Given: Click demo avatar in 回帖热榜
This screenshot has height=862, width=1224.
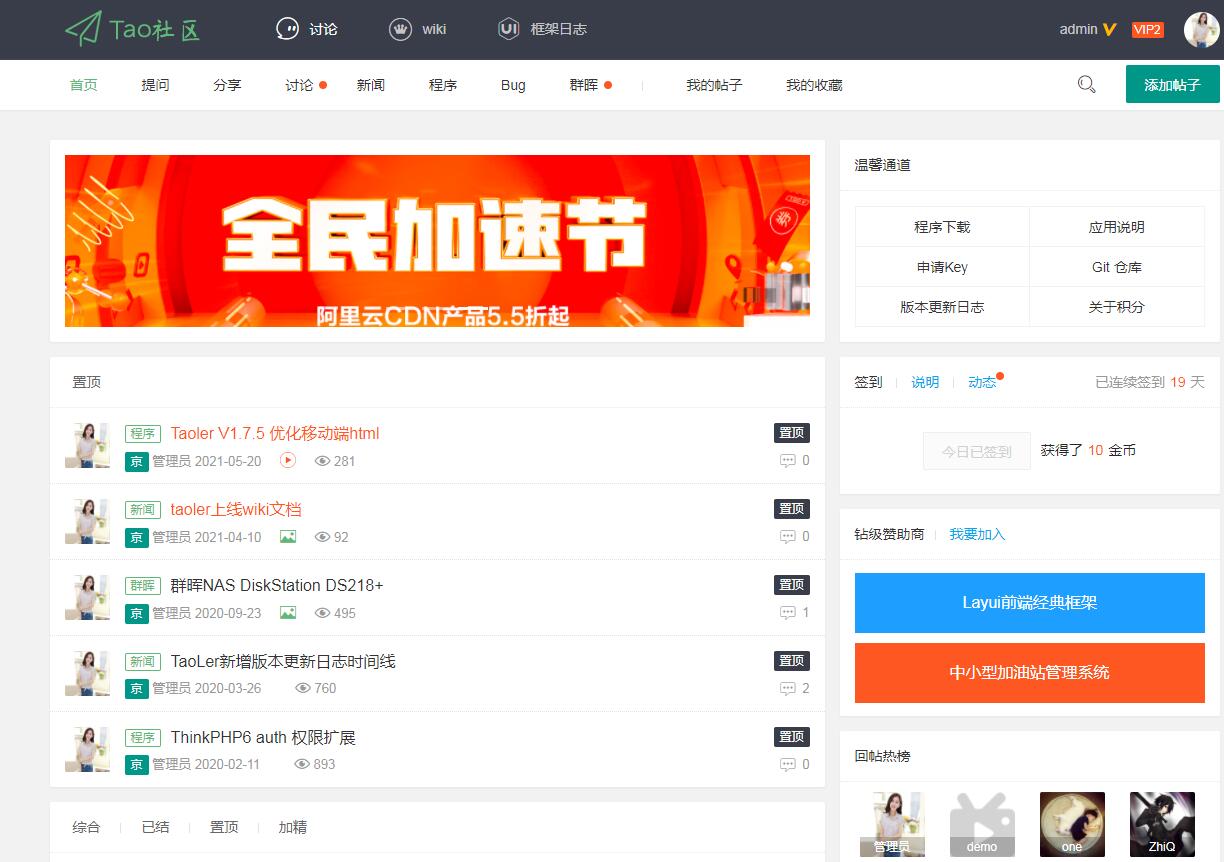Looking at the screenshot, I should 982,824.
